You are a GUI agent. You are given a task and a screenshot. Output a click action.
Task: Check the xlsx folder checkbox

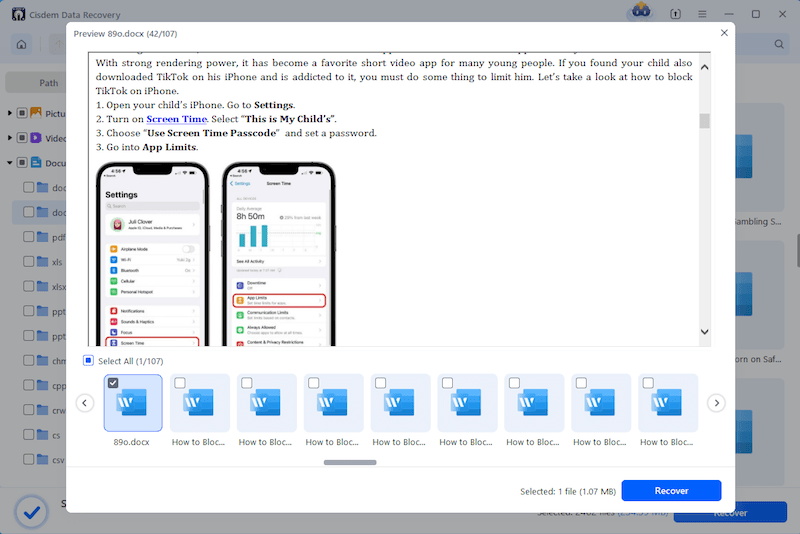pos(29,286)
